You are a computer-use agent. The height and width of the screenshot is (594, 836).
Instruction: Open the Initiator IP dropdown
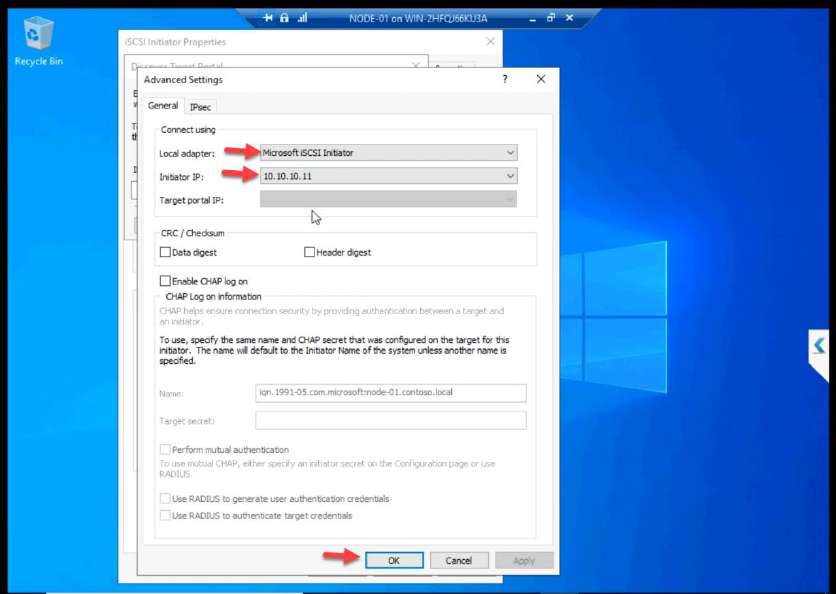(389, 176)
